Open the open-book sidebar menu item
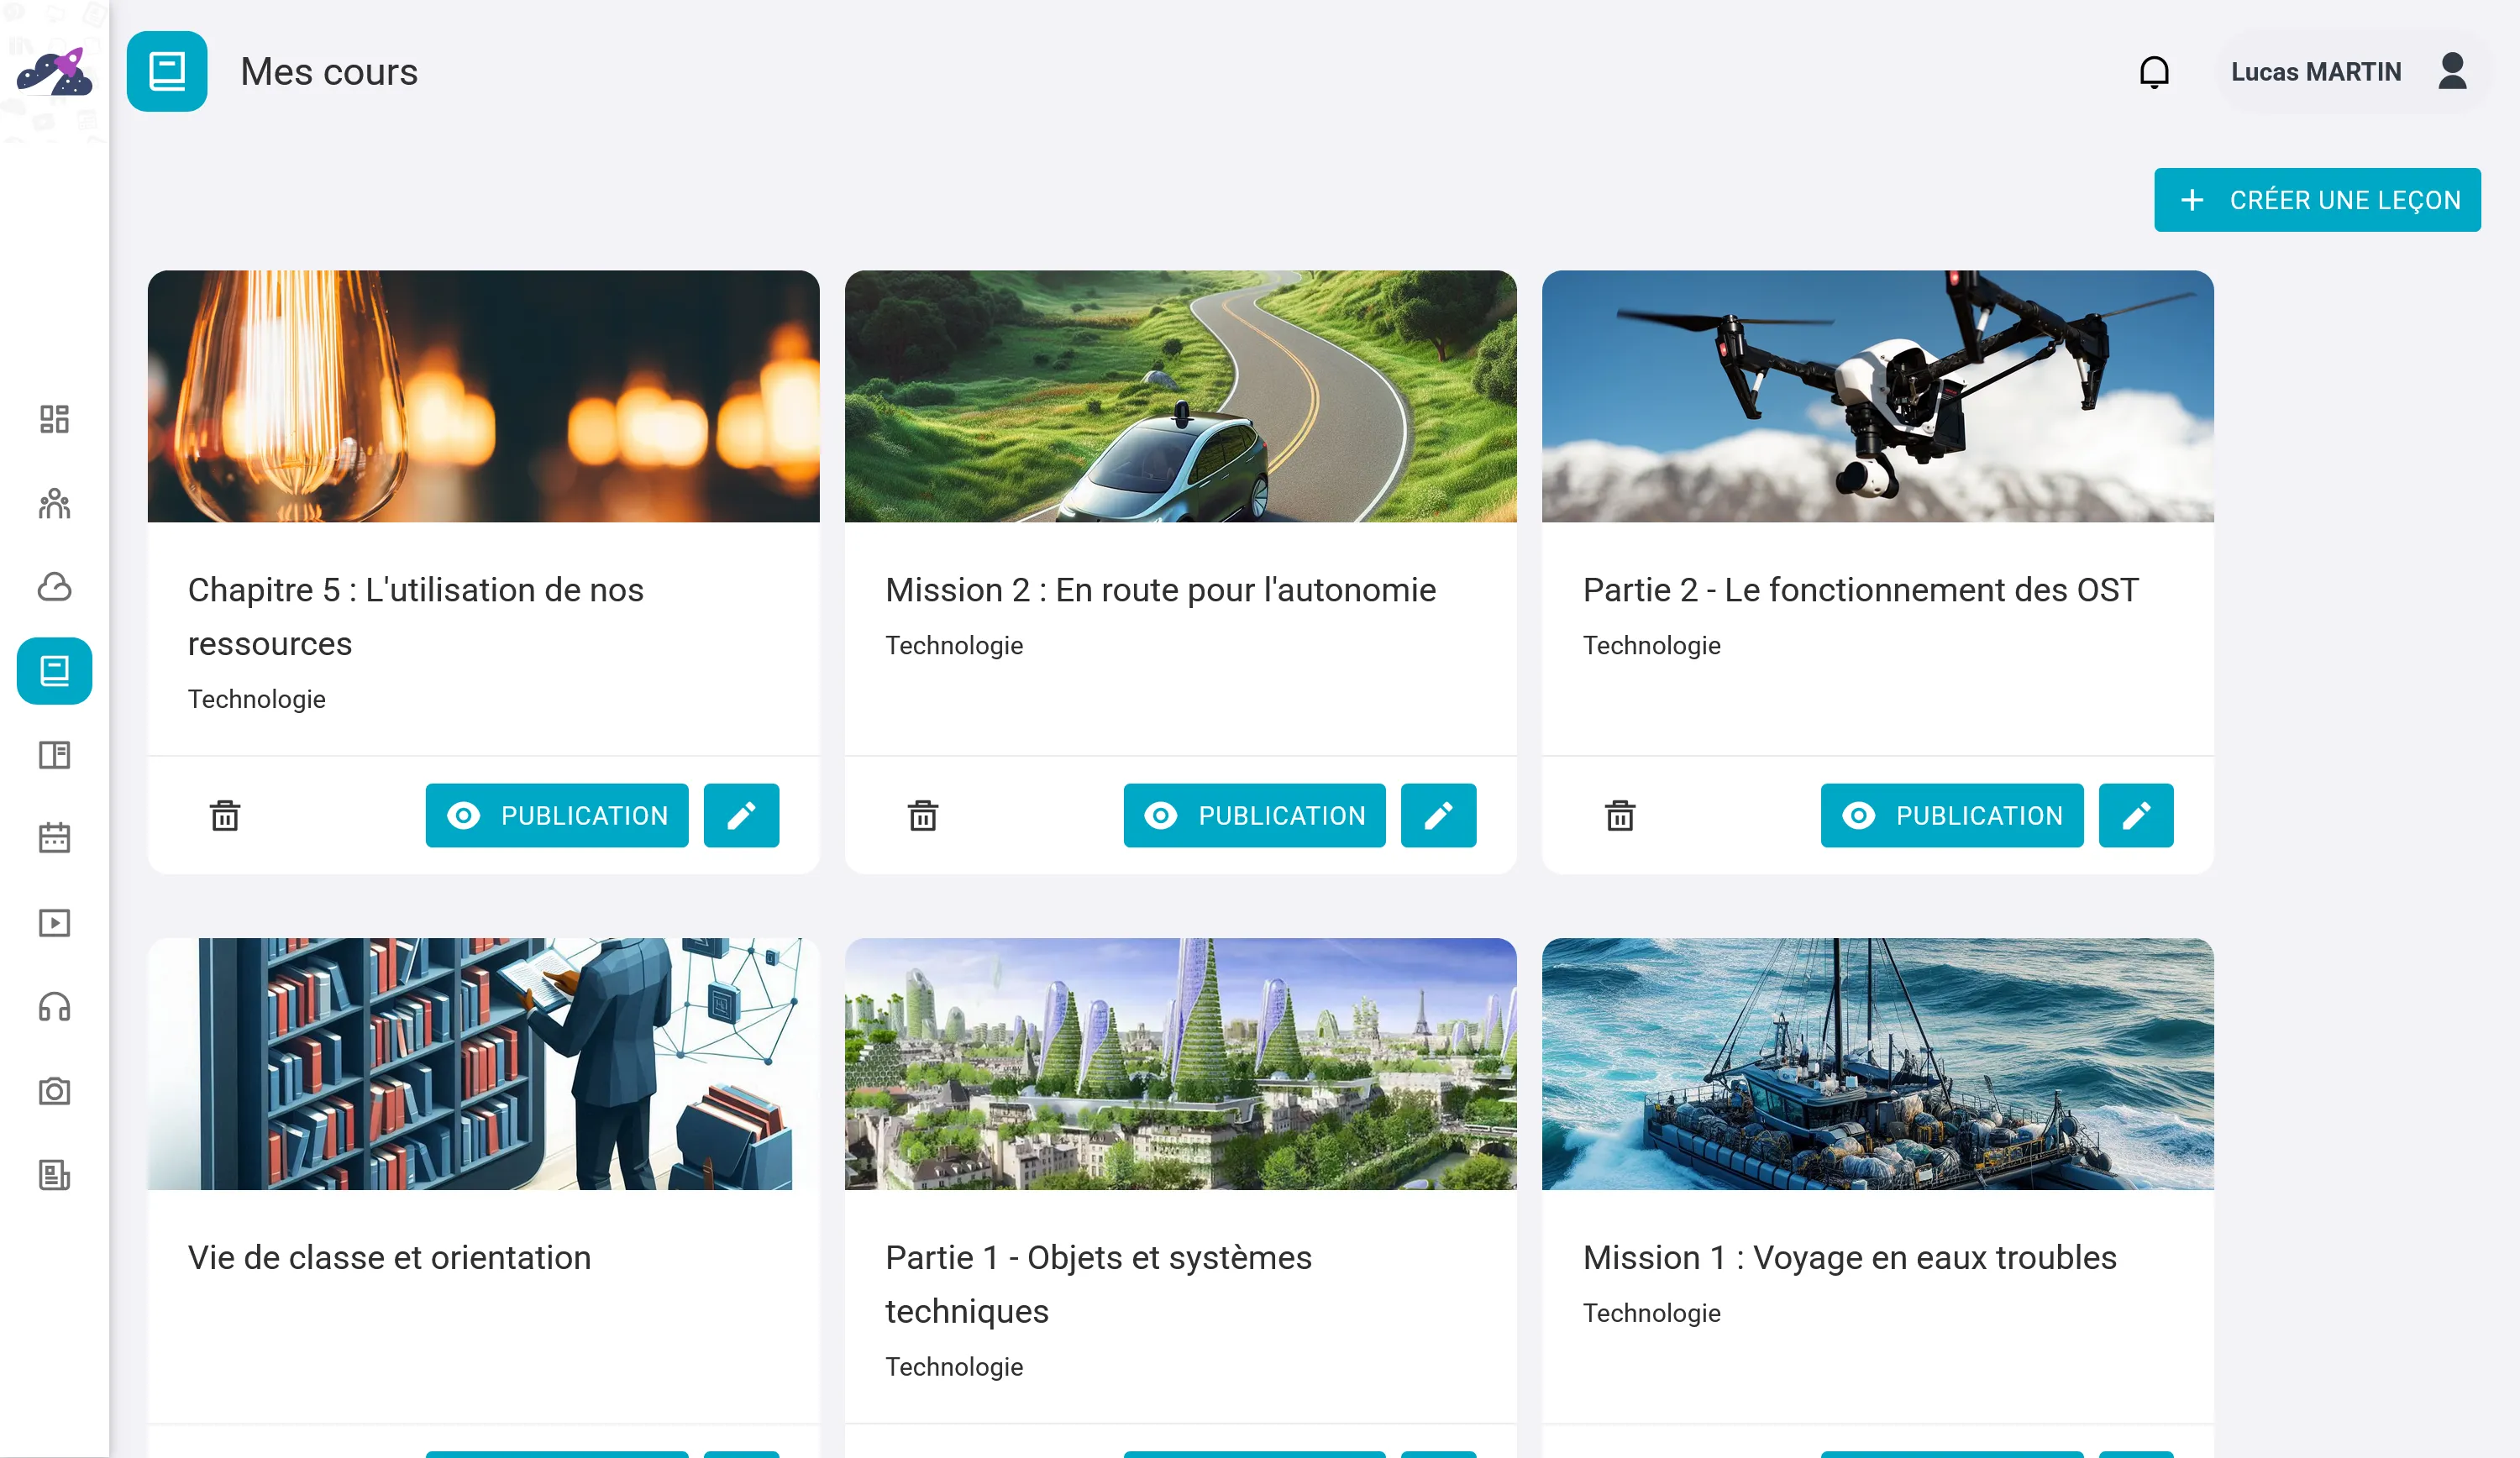The image size is (2520, 1458). pos(54,755)
